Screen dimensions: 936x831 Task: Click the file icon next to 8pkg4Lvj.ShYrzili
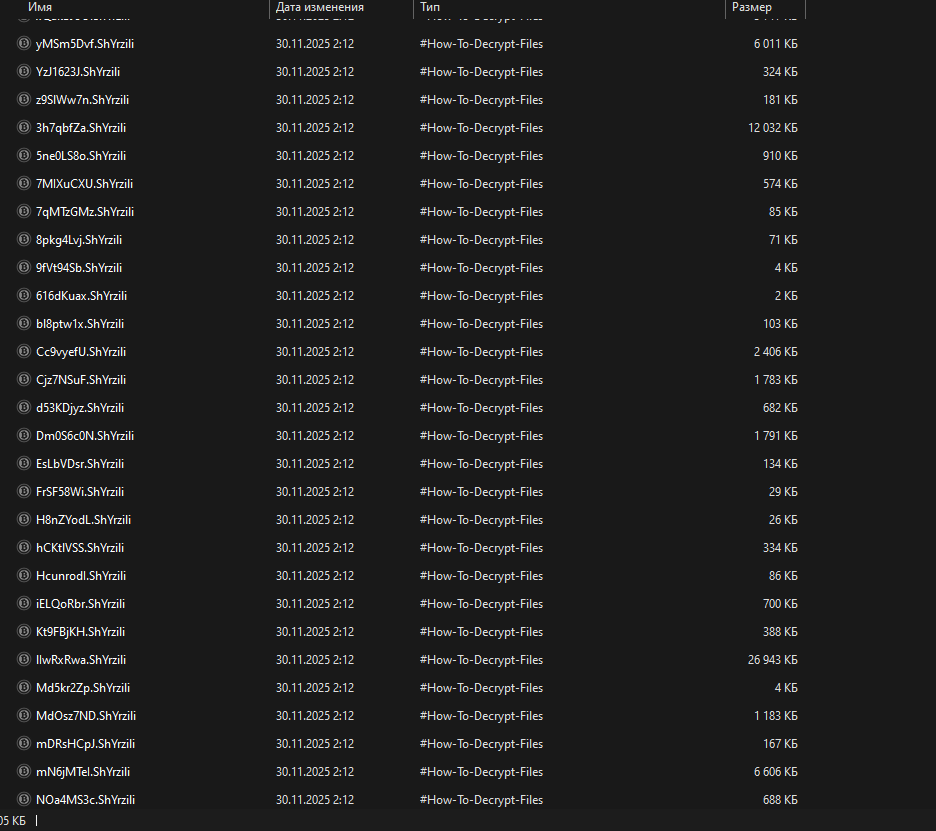[23, 239]
